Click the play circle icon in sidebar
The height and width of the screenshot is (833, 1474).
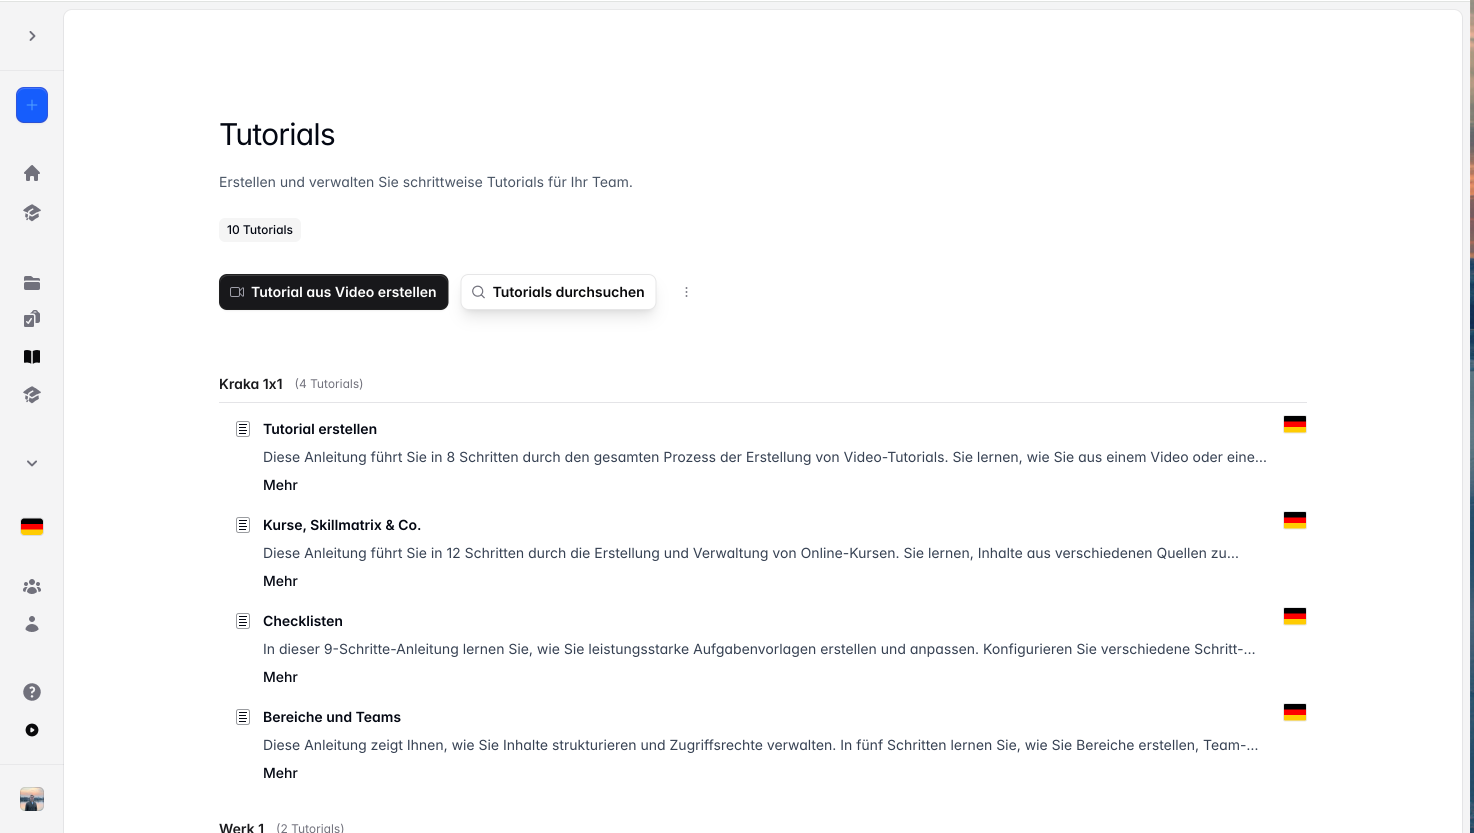tap(32, 730)
